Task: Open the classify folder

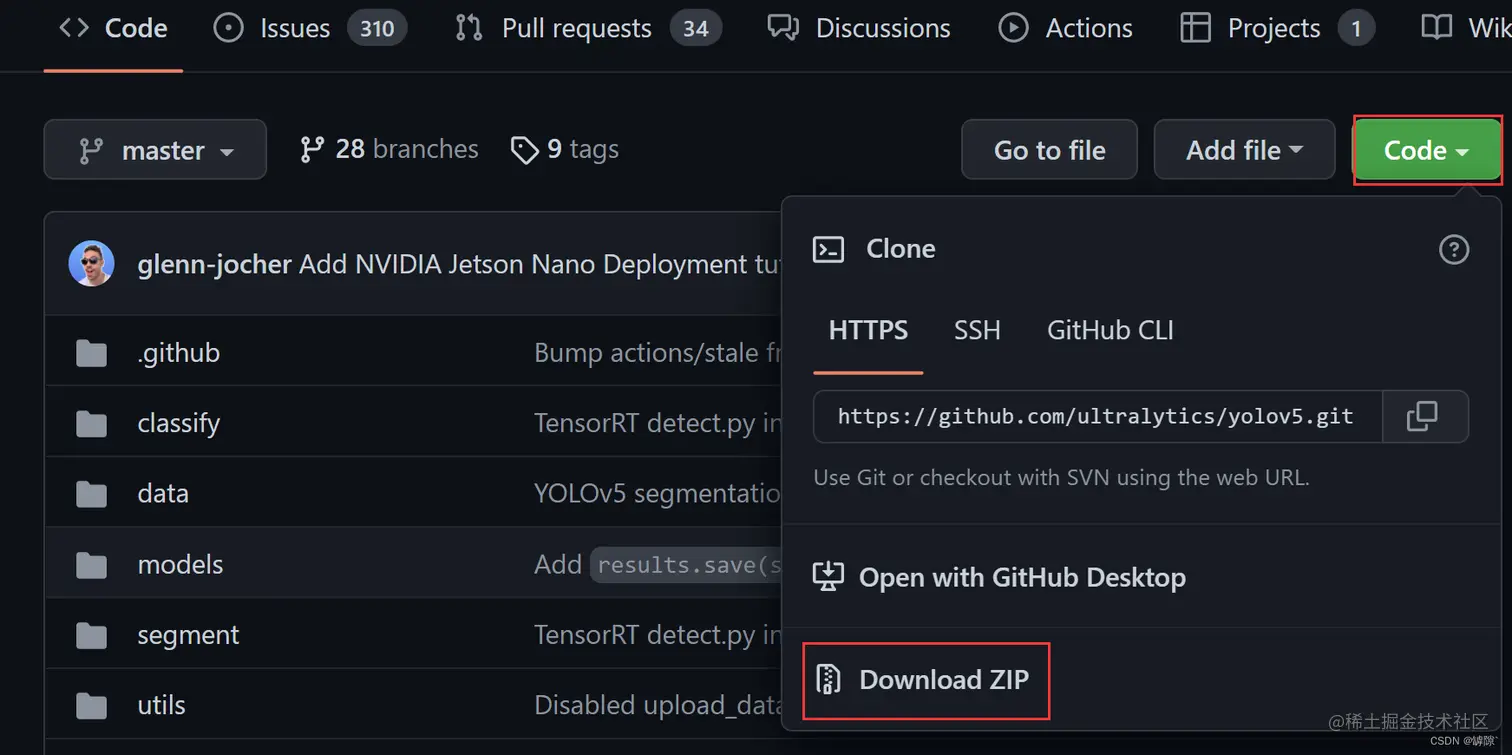Action: [178, 423]
